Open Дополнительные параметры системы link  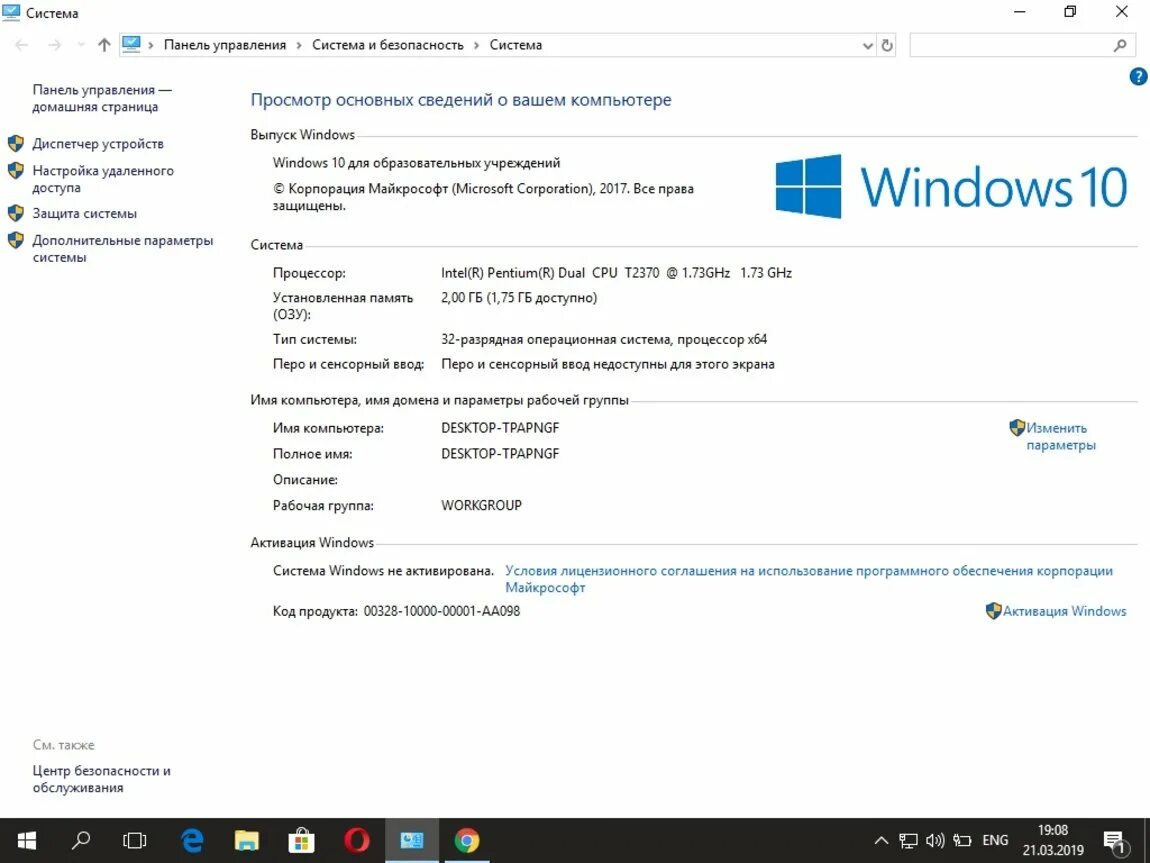point(122,249)
